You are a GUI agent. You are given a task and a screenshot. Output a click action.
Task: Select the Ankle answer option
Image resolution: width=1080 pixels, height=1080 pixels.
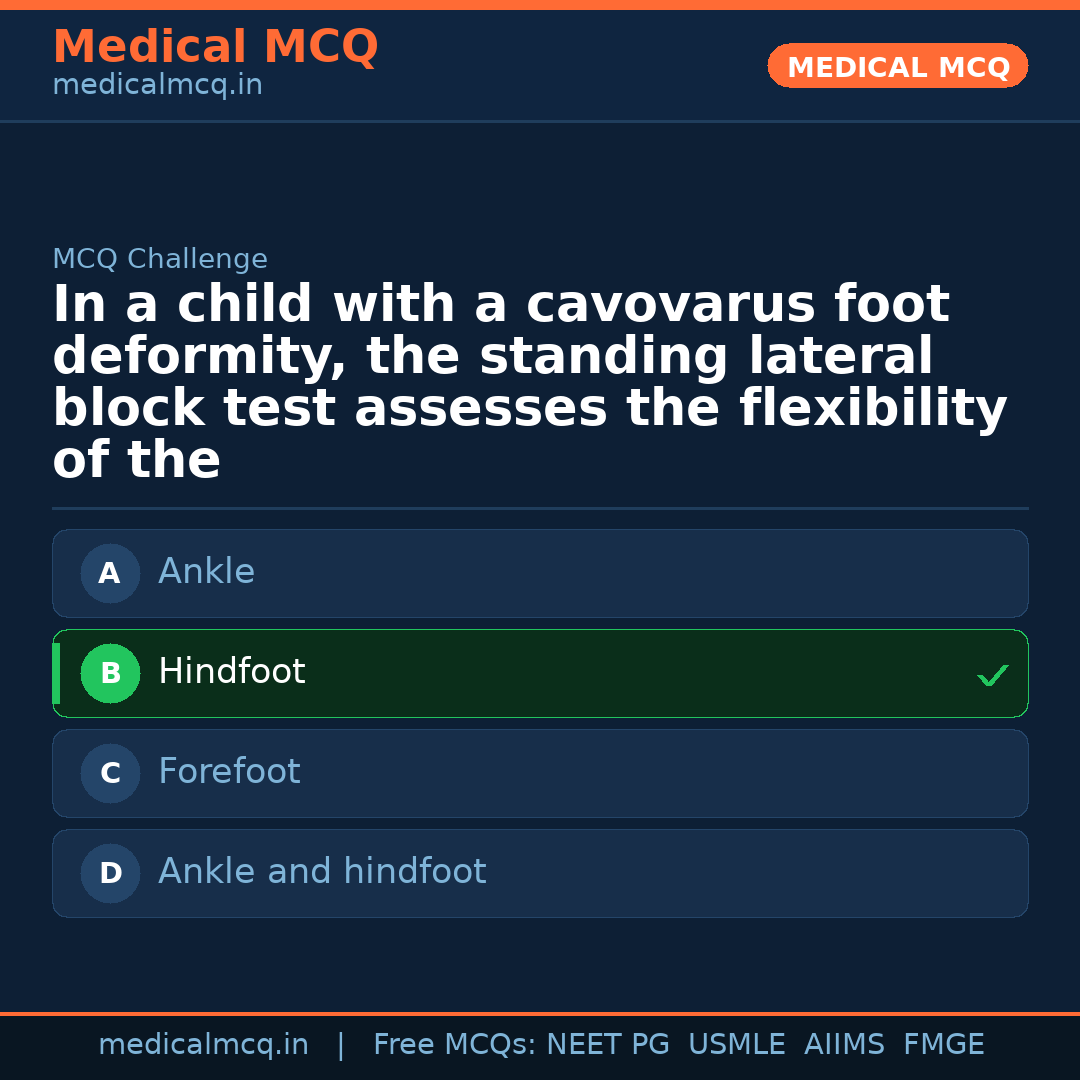pos(540,574)
